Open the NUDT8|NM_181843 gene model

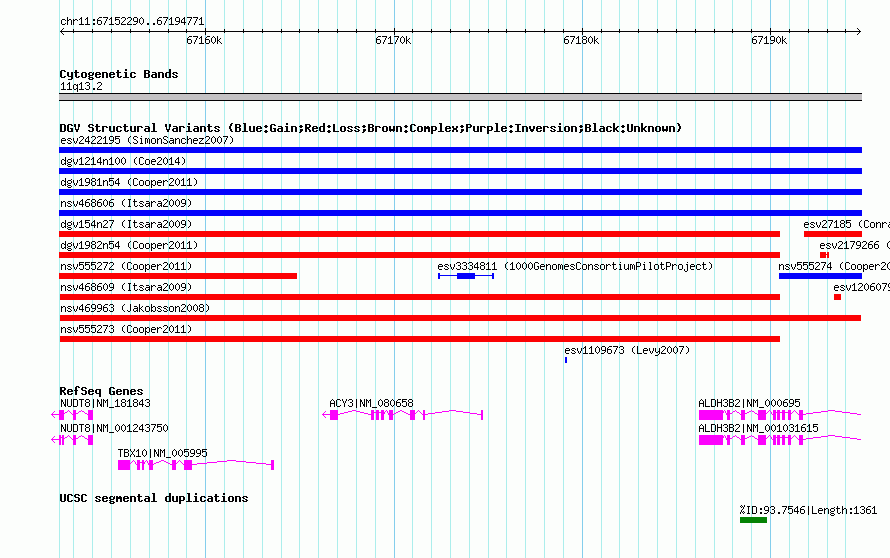coord(72,415)
